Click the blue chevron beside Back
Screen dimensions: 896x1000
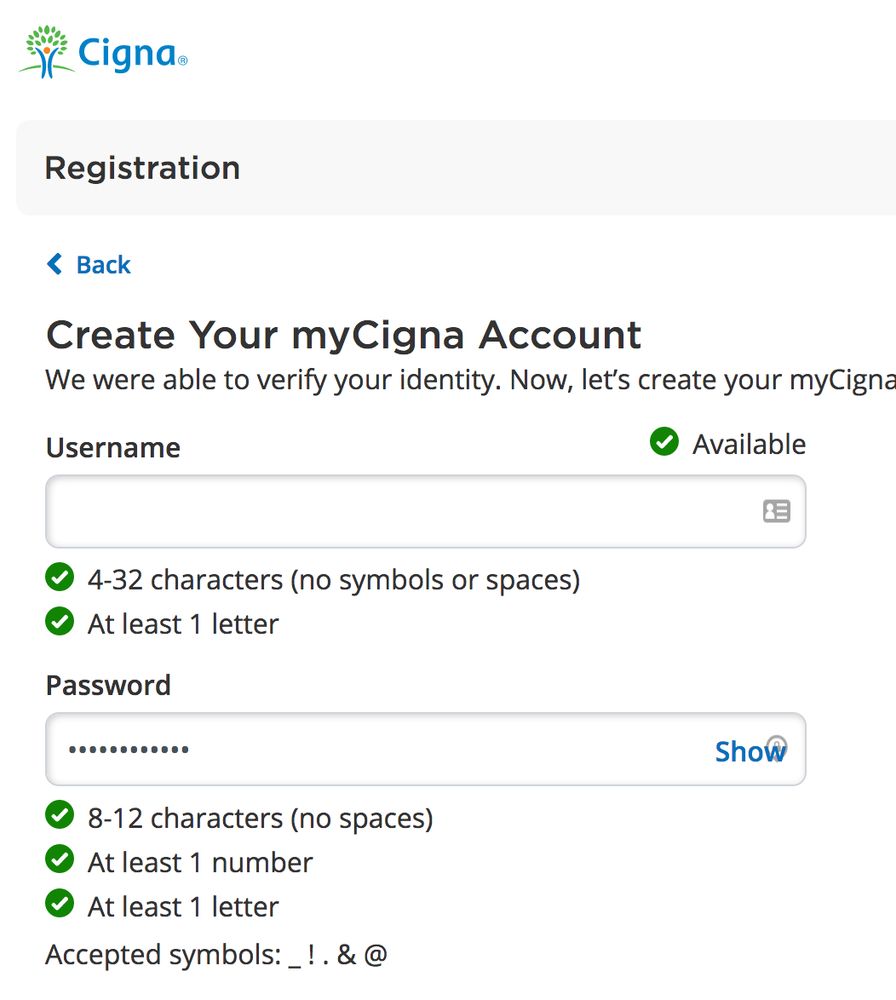[x=55, y=263]
